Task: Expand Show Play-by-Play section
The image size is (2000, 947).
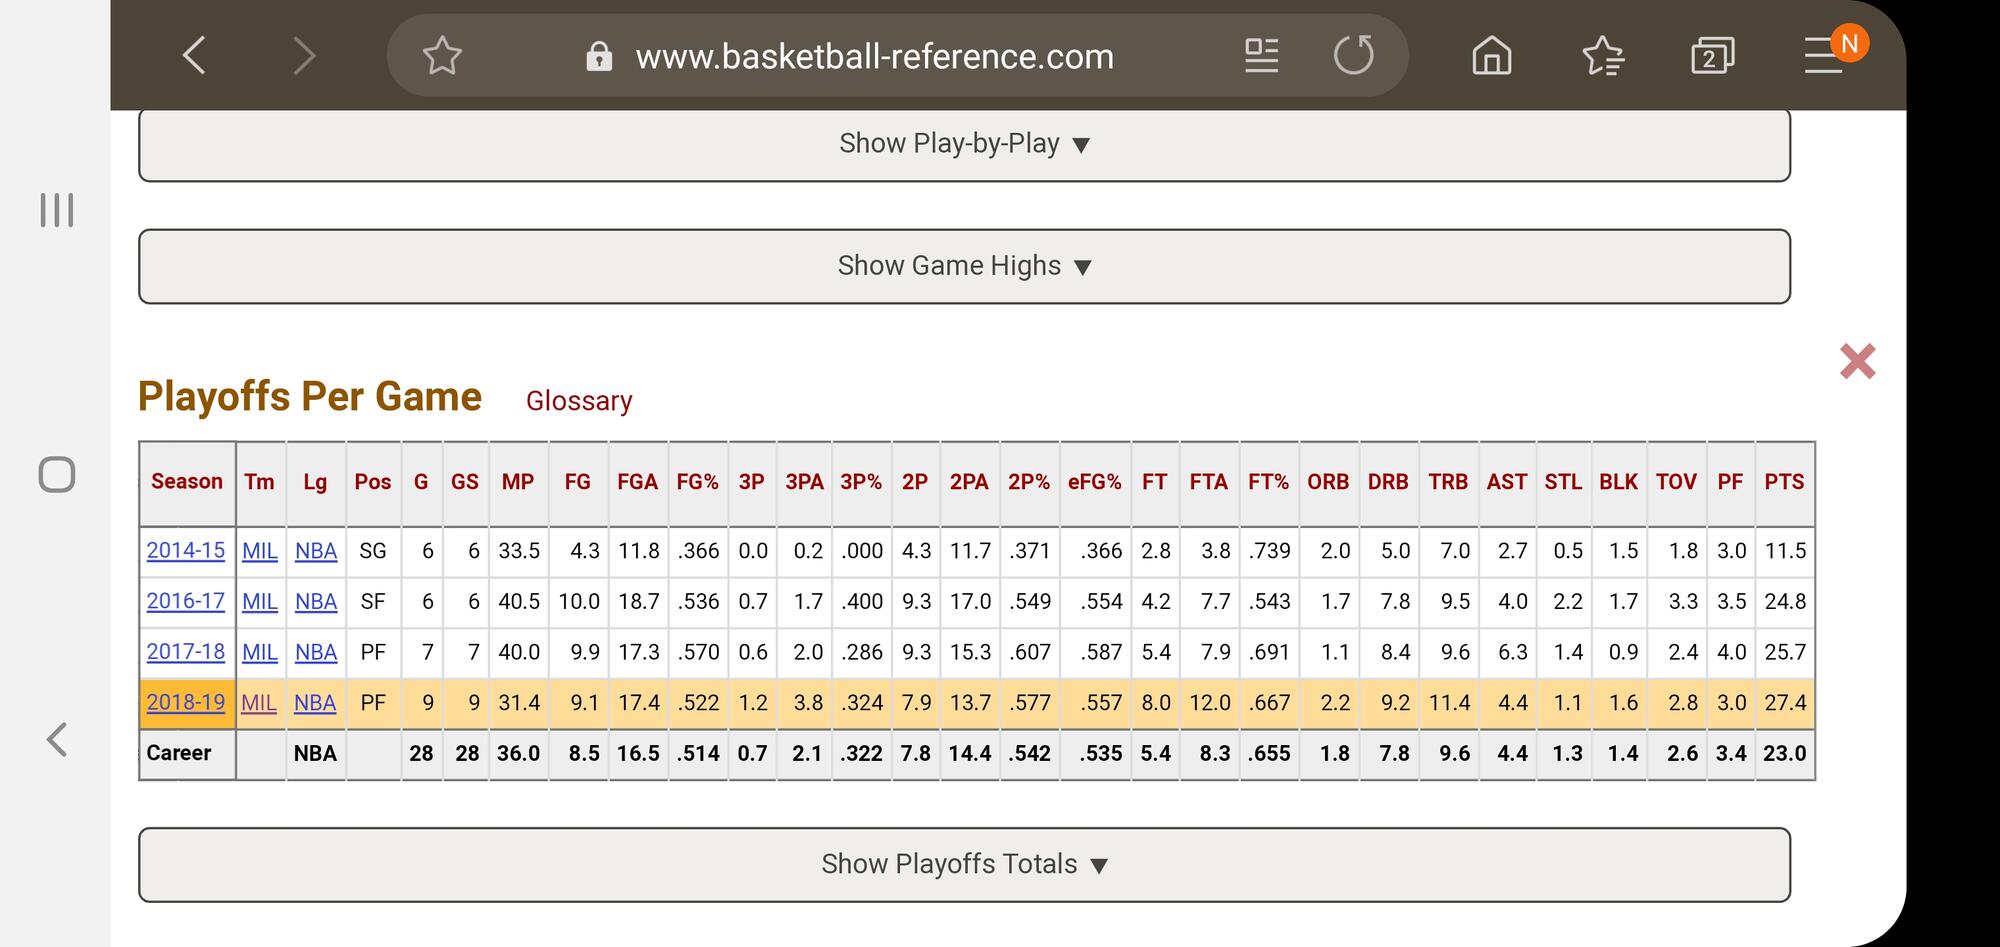Action: pyautogui.click(x=963, y=145)
